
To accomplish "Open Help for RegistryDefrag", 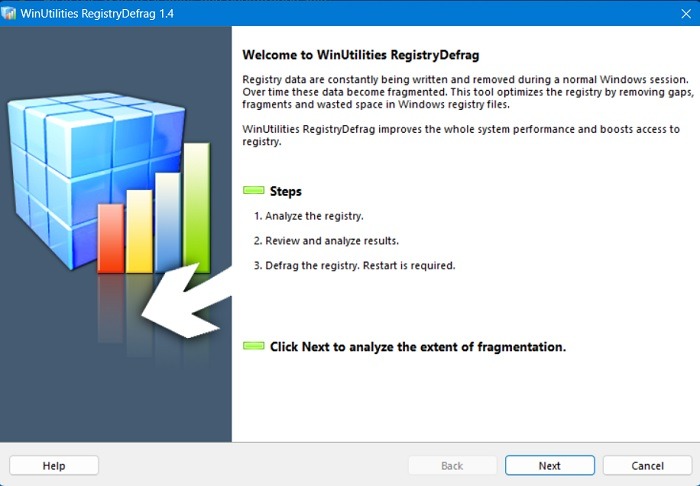I will [54, 465].
